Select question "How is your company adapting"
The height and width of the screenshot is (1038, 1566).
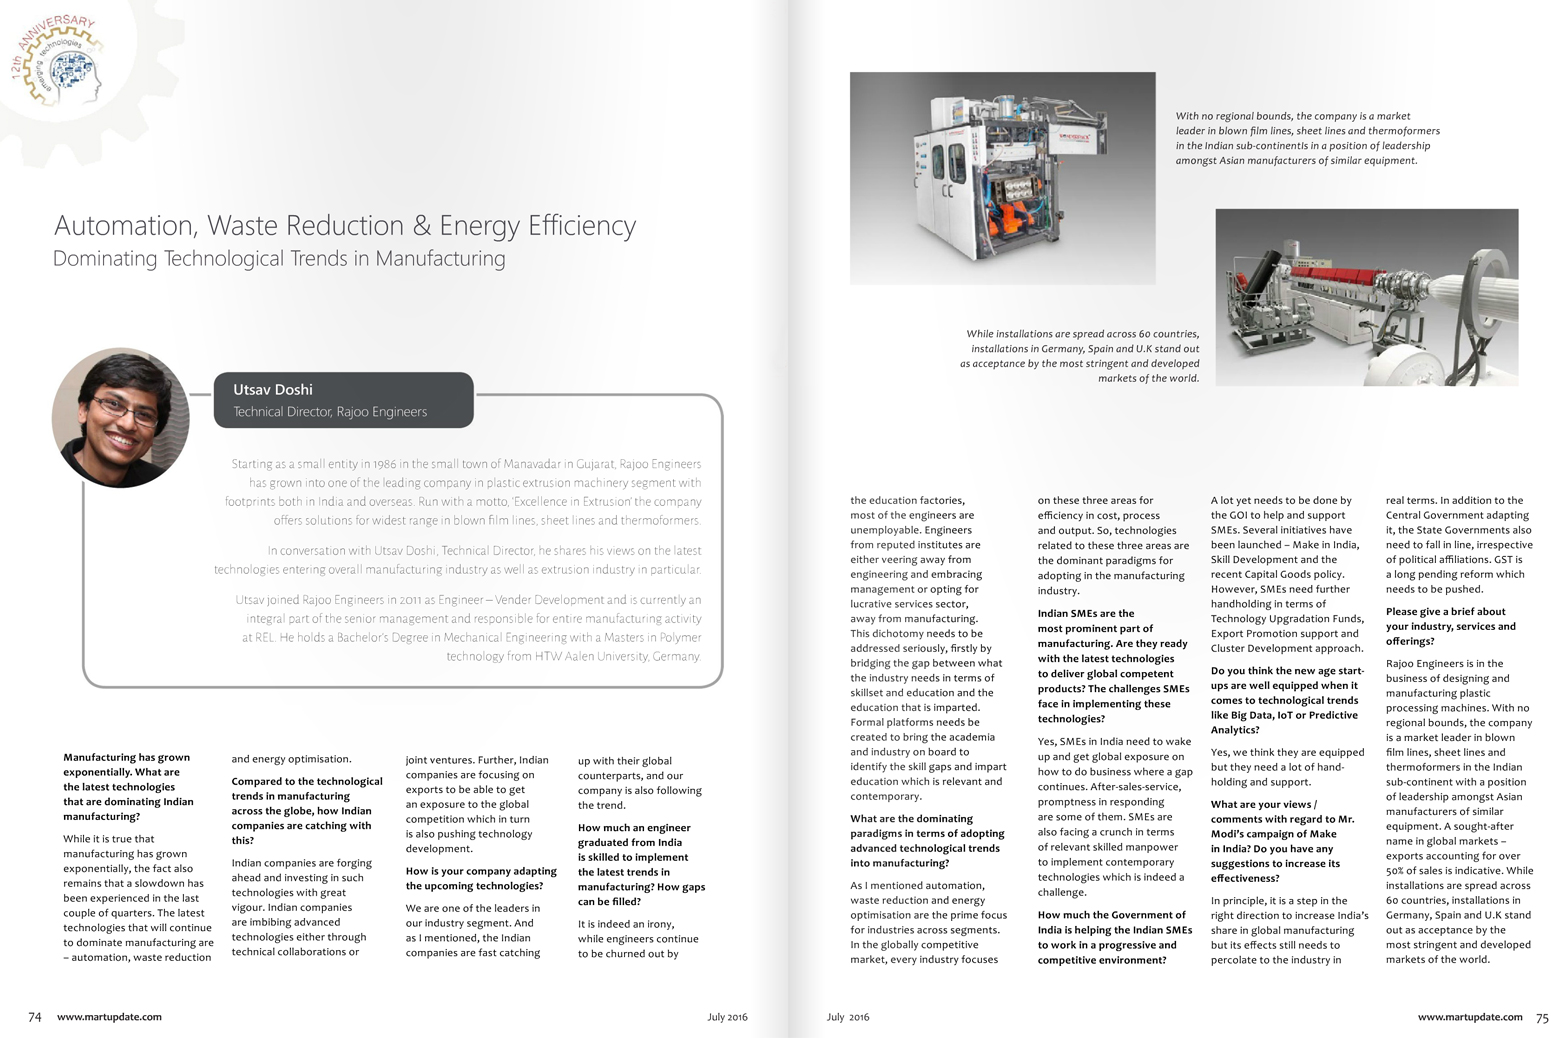click(481, 878)
